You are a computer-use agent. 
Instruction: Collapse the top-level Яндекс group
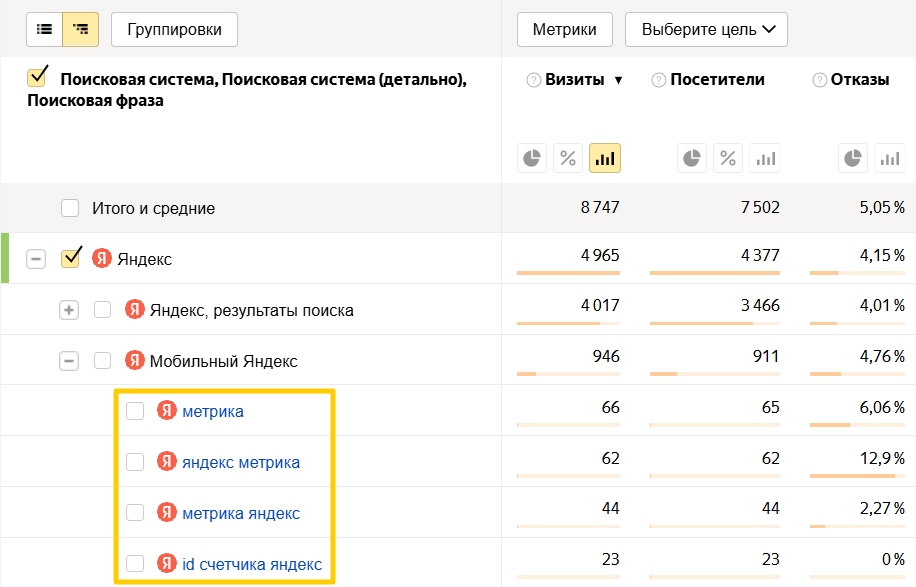(x=36, y=259)
